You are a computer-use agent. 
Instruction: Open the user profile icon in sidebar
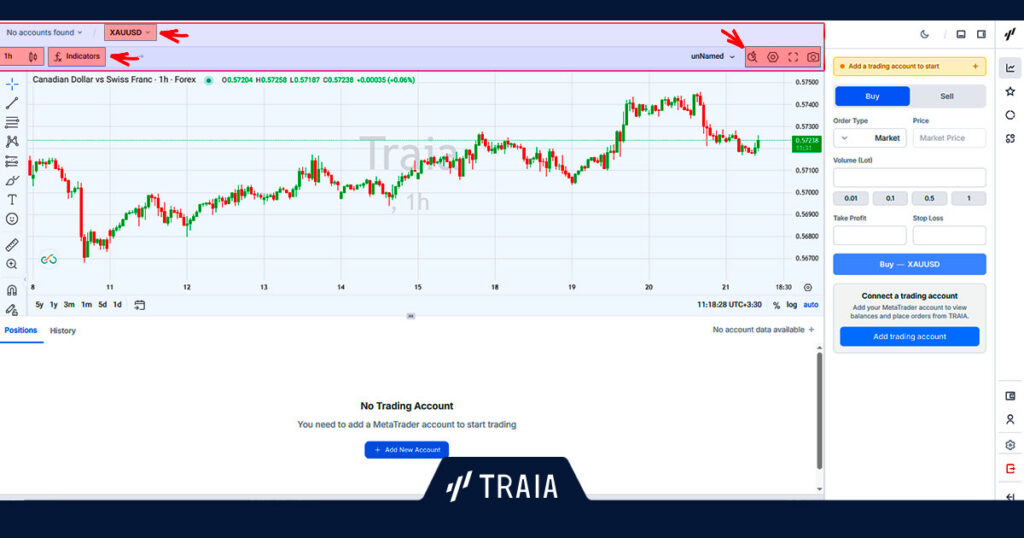(1010, 419)
